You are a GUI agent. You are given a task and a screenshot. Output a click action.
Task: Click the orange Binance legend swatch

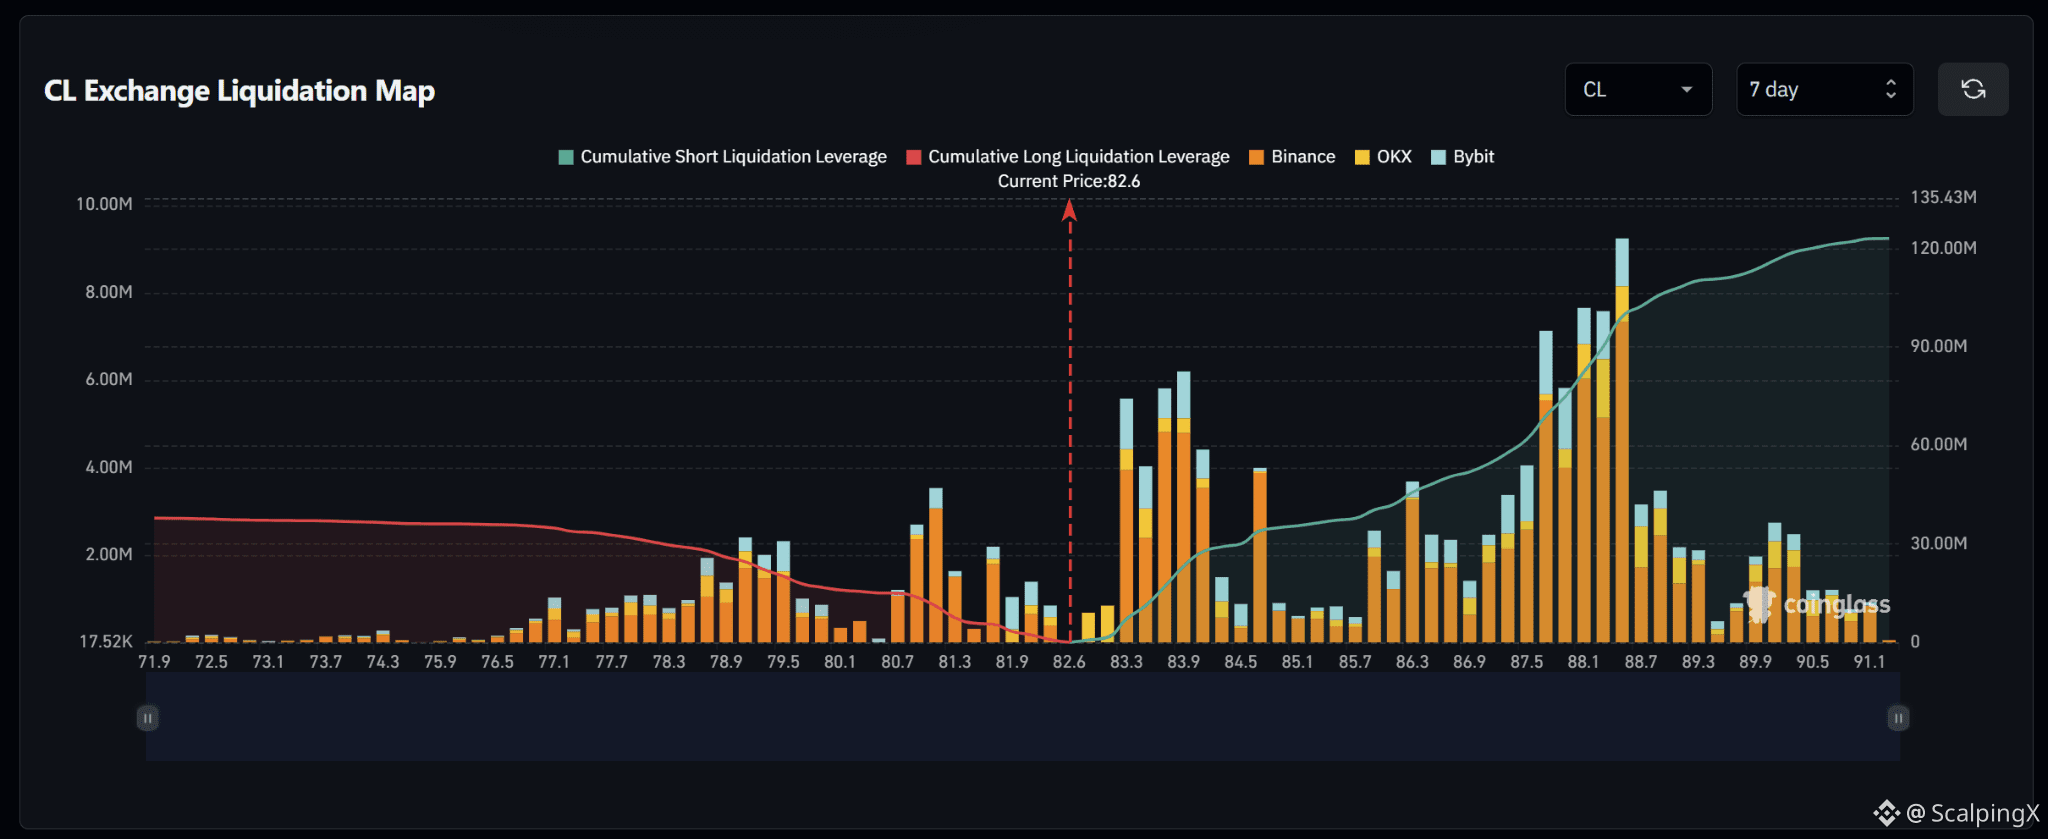(x=1257, y=157)
